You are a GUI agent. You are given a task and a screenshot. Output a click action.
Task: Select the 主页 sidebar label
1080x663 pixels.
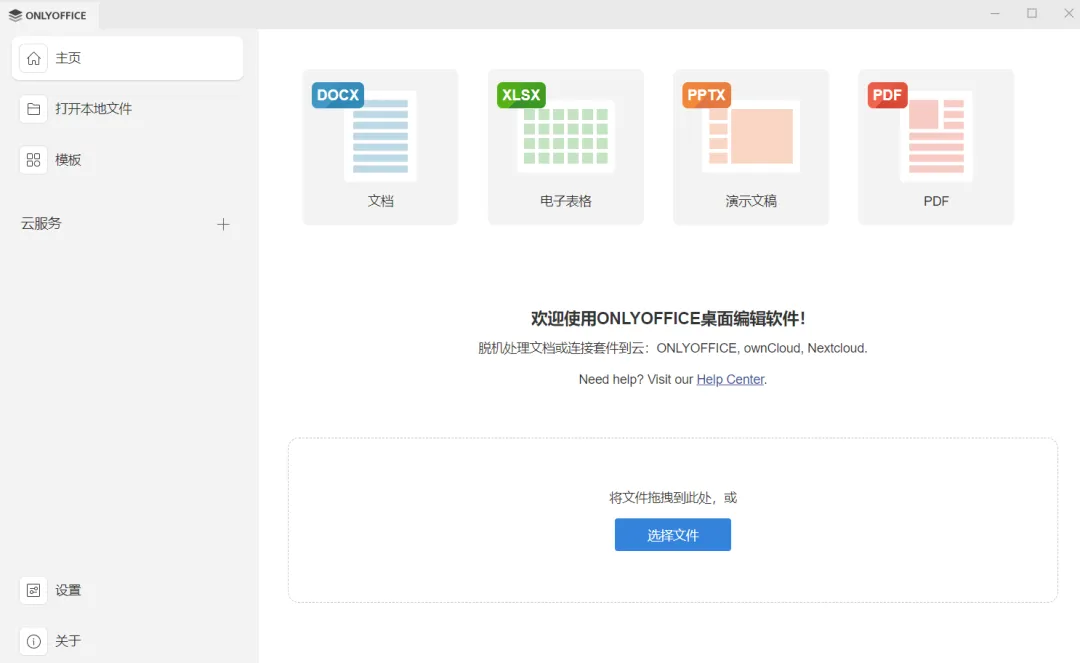(68, 58)
